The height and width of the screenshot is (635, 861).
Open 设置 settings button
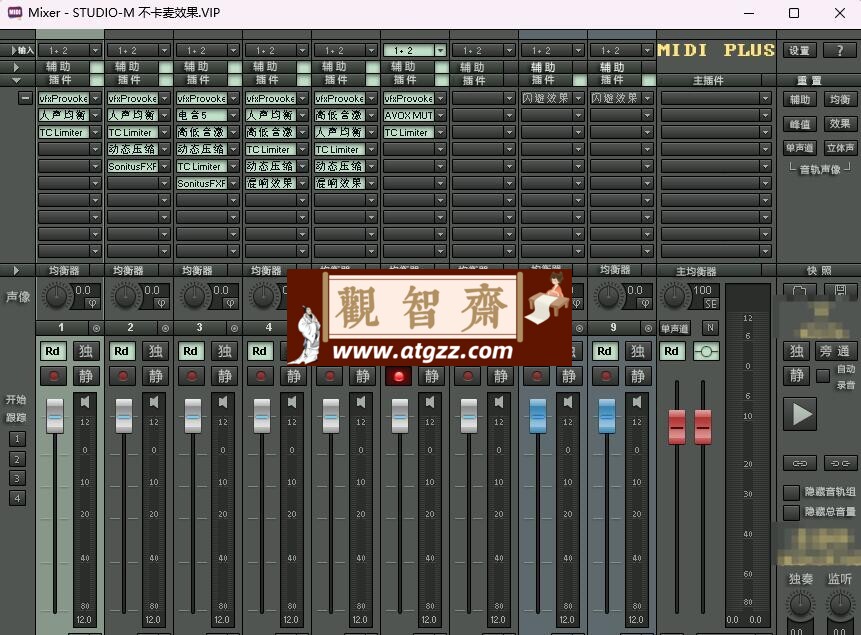tap(800, 51)
